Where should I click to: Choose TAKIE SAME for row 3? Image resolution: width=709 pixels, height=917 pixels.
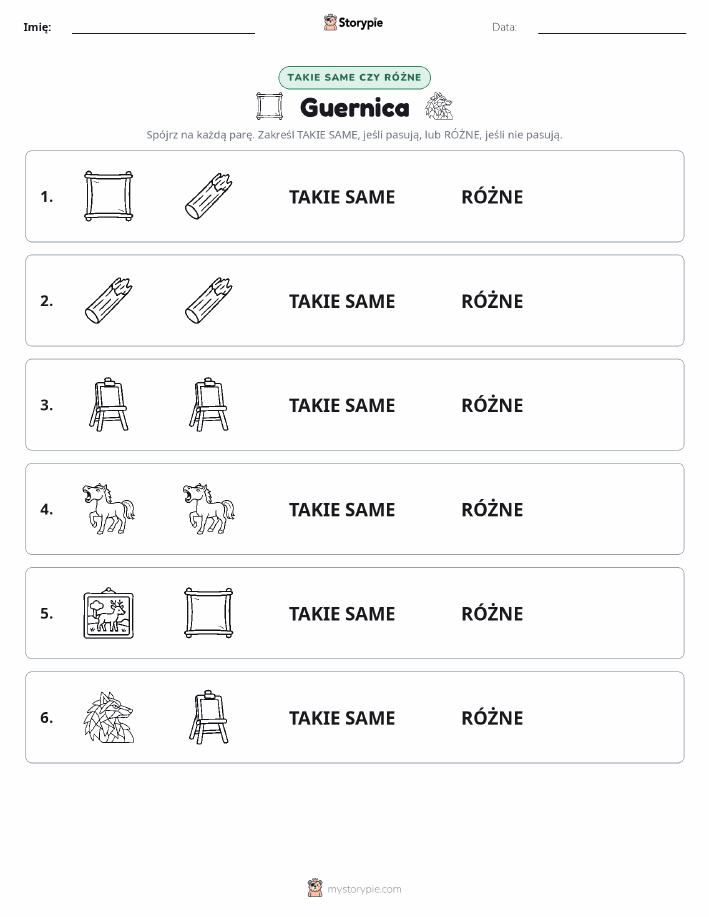(342, 405)
